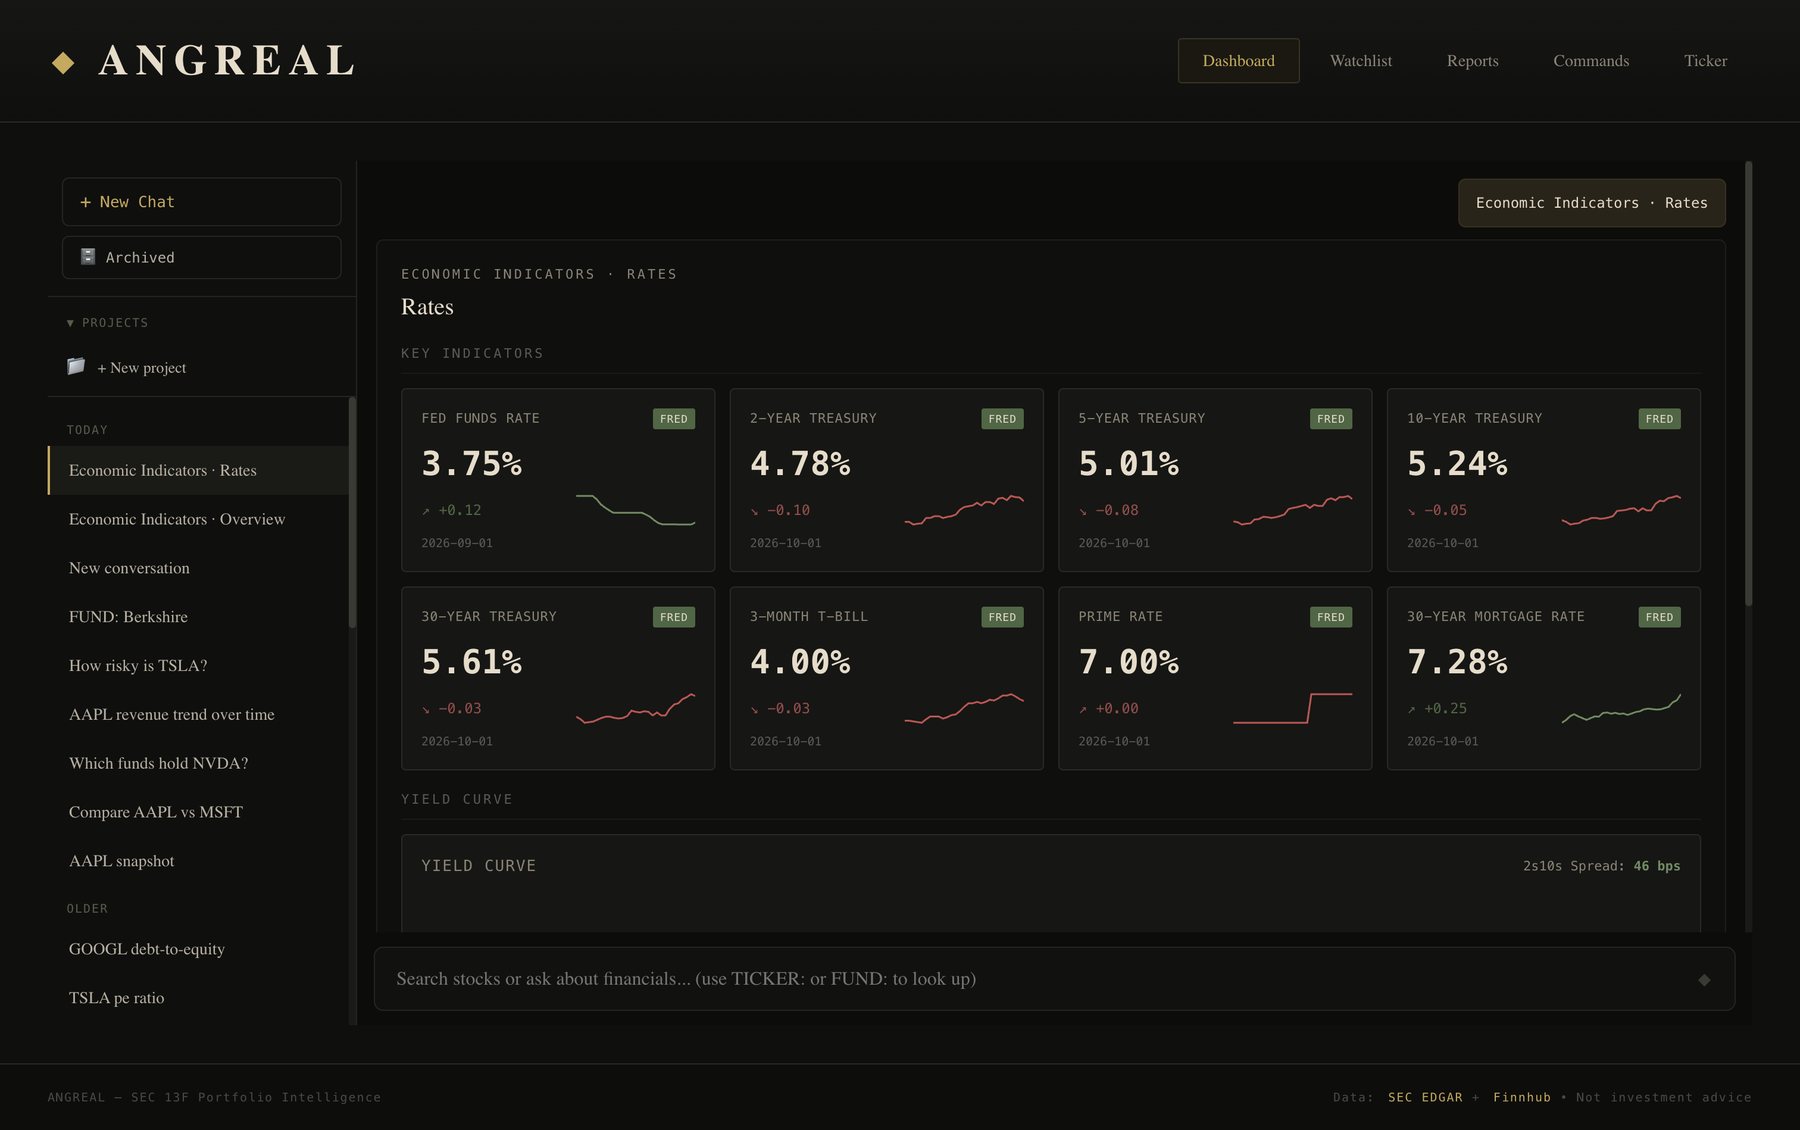Click the archive box icon beside Archived
This screenshot has width=1800, height=1130.
tap(88, 257)
